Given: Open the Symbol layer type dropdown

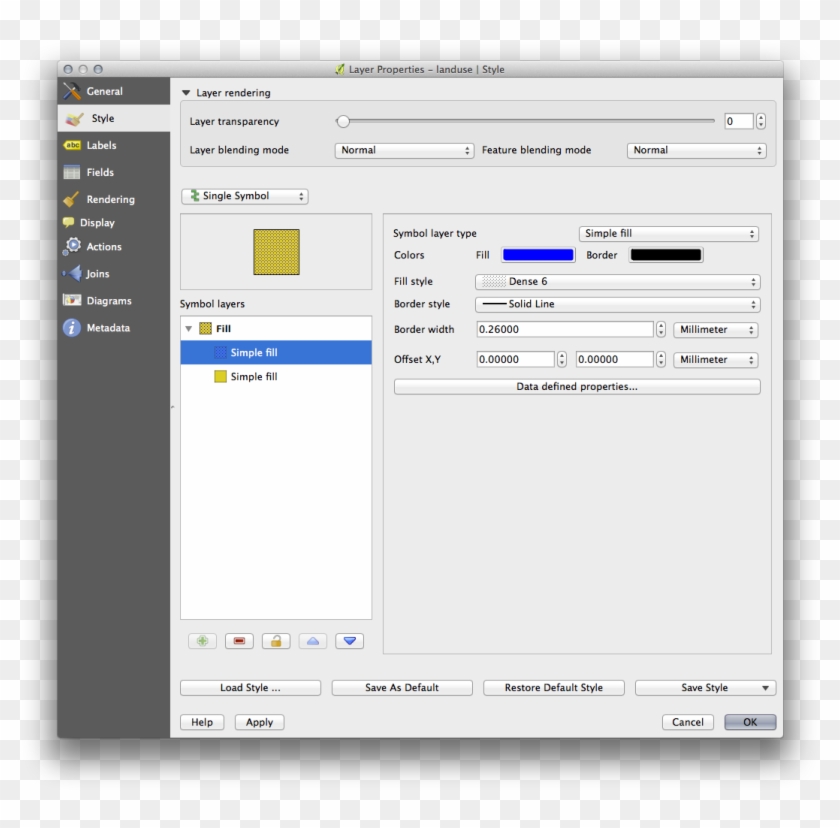Looking at the screenshot, I should (x=668, y=233).
